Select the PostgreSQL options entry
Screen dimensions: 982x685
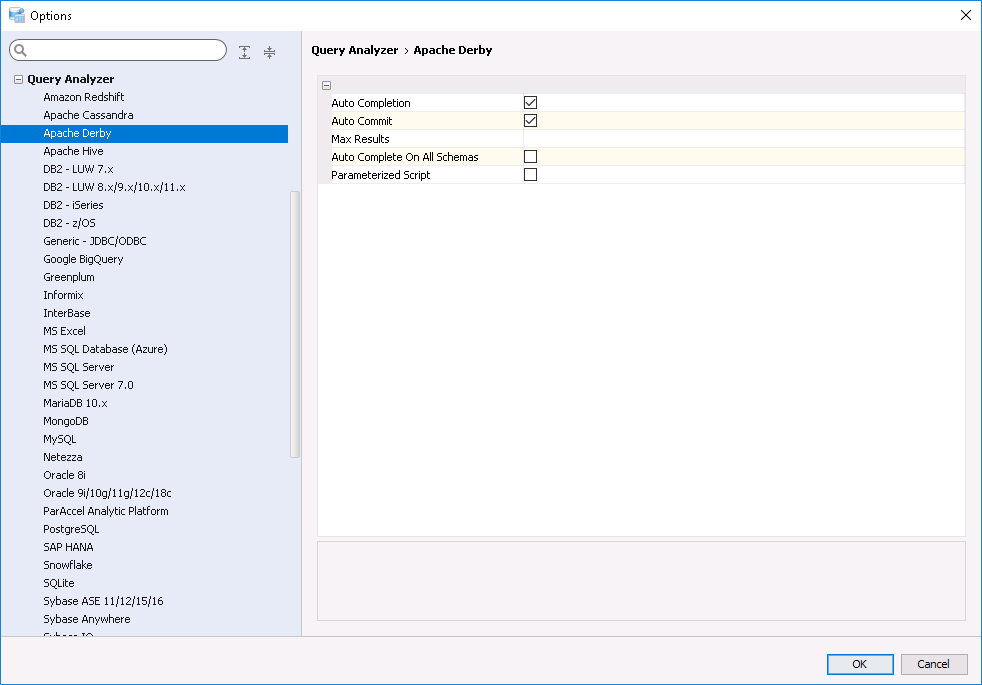pyautogui.click(x=71, y=529)
